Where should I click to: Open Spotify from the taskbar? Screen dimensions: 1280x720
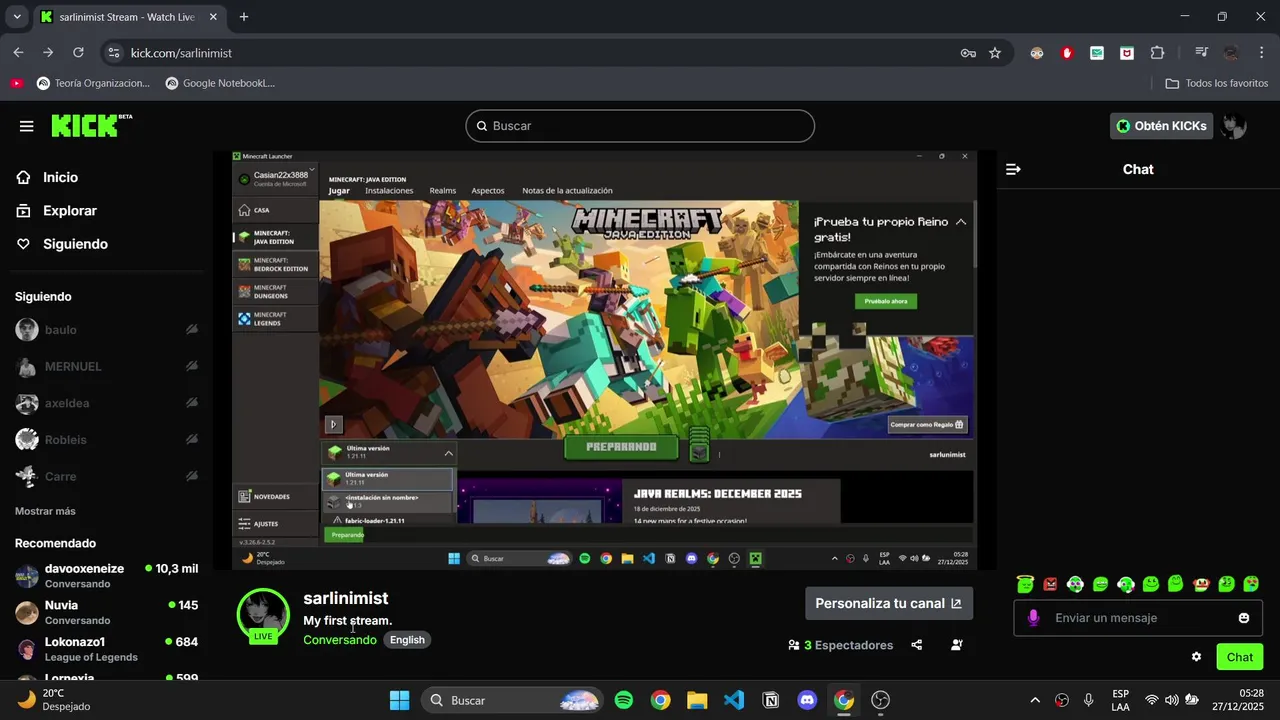point(624,700)
